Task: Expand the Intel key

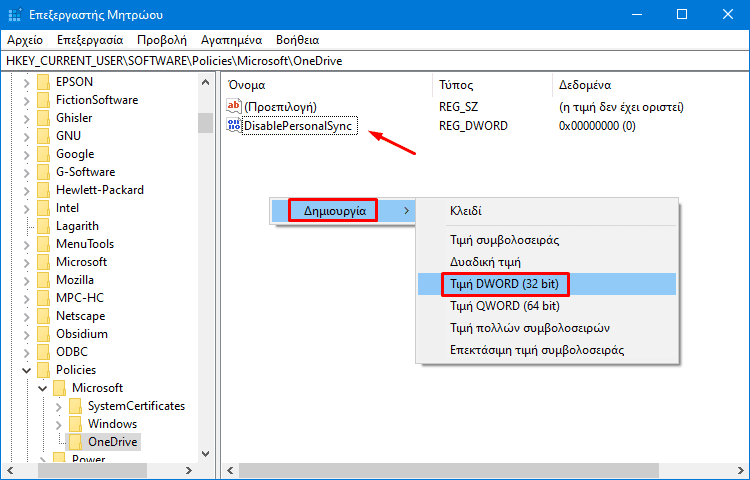Action: pyautogui.click(x=27, y=209)
